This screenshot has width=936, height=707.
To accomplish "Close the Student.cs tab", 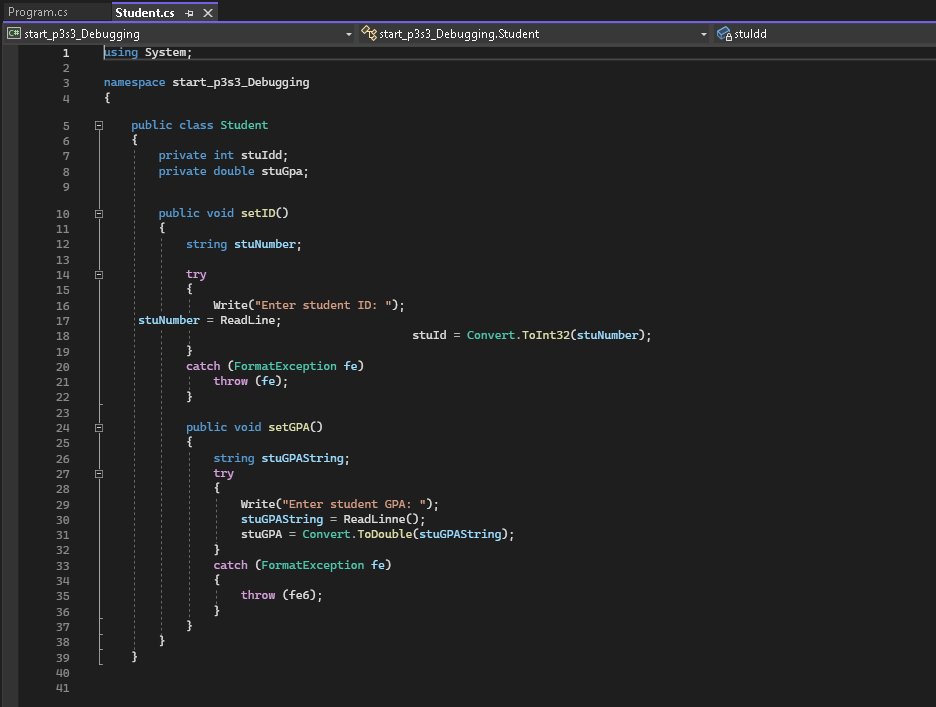I will [206, 14].
